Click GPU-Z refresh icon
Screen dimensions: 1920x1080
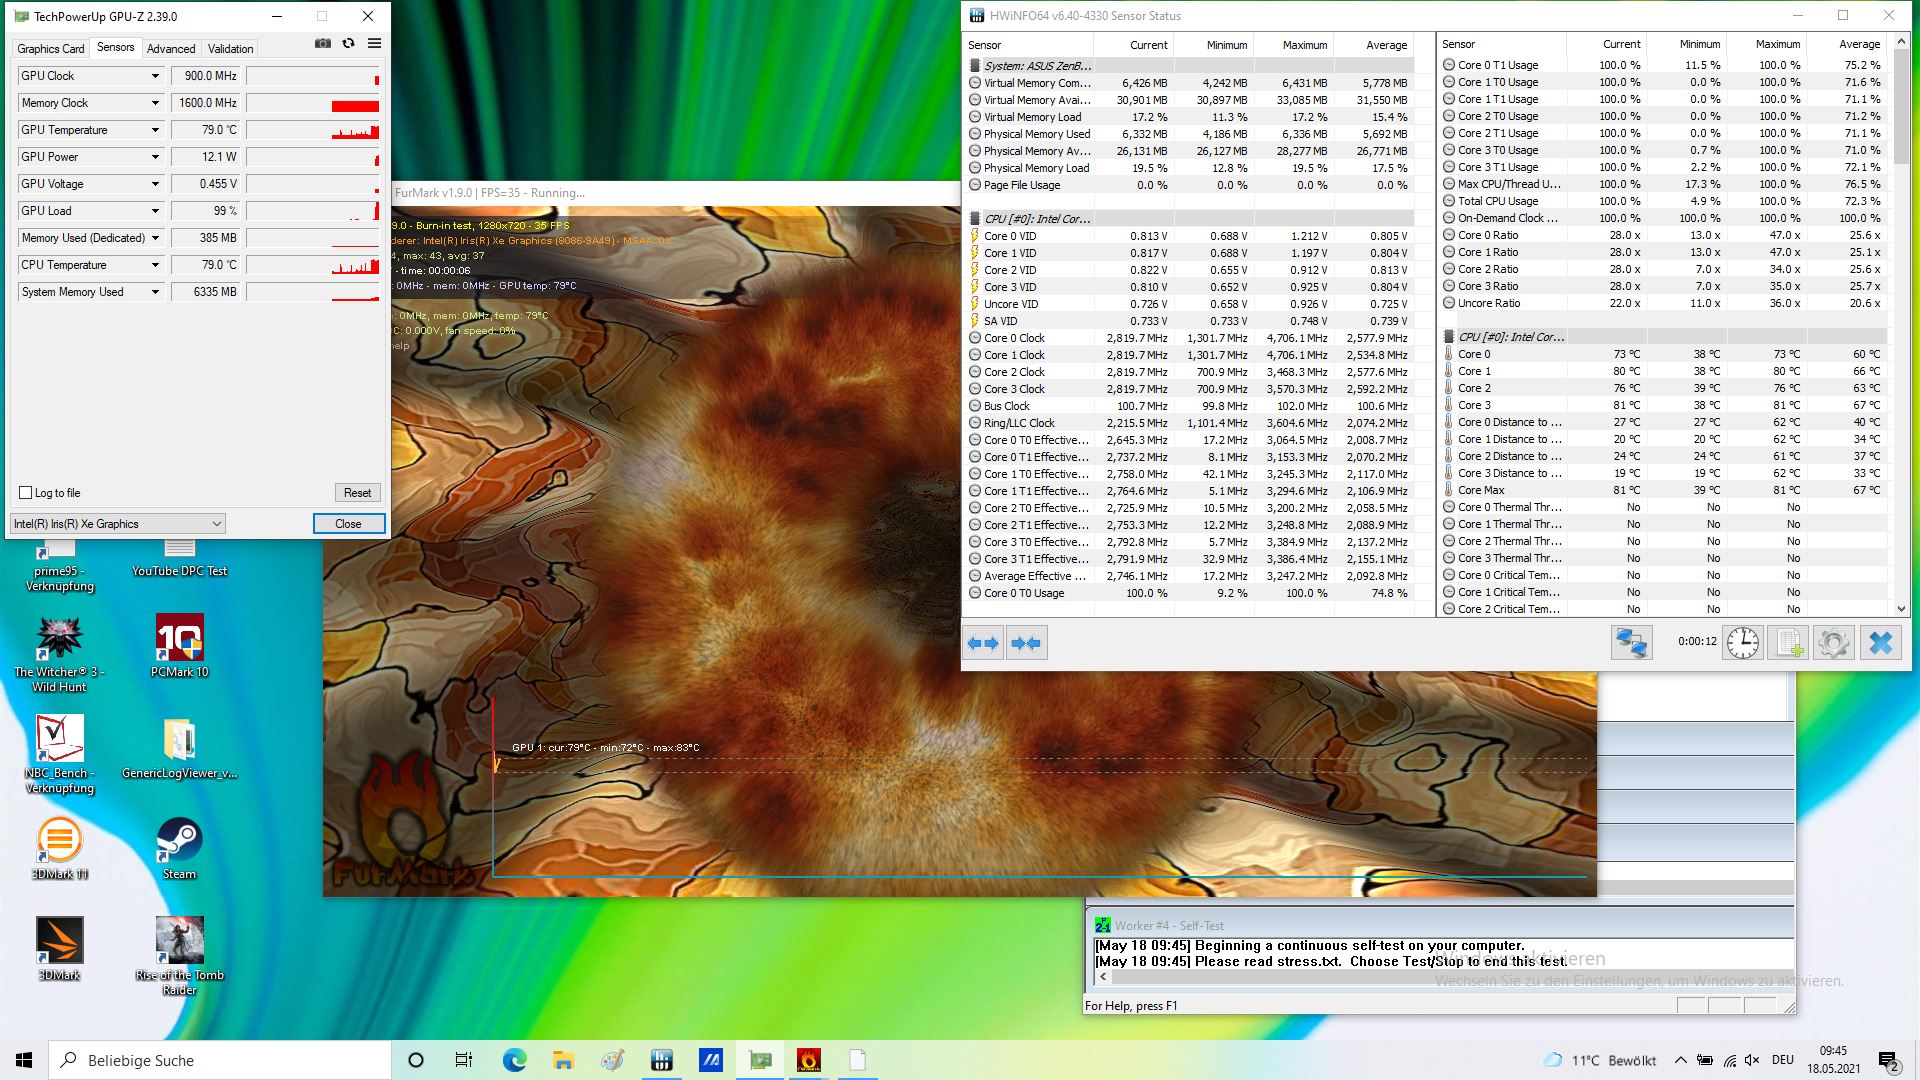click(348, 44)
